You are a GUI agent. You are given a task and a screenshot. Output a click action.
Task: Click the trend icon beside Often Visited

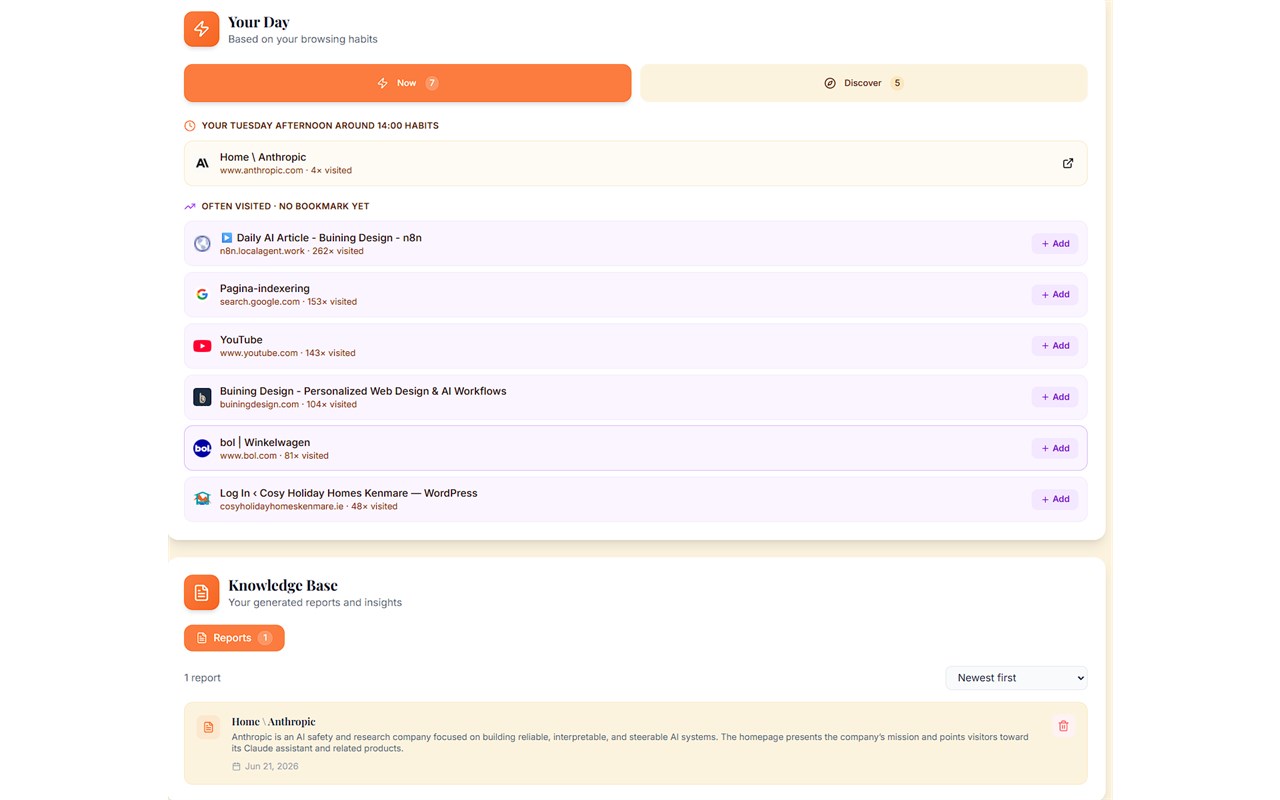pos(190,206)
